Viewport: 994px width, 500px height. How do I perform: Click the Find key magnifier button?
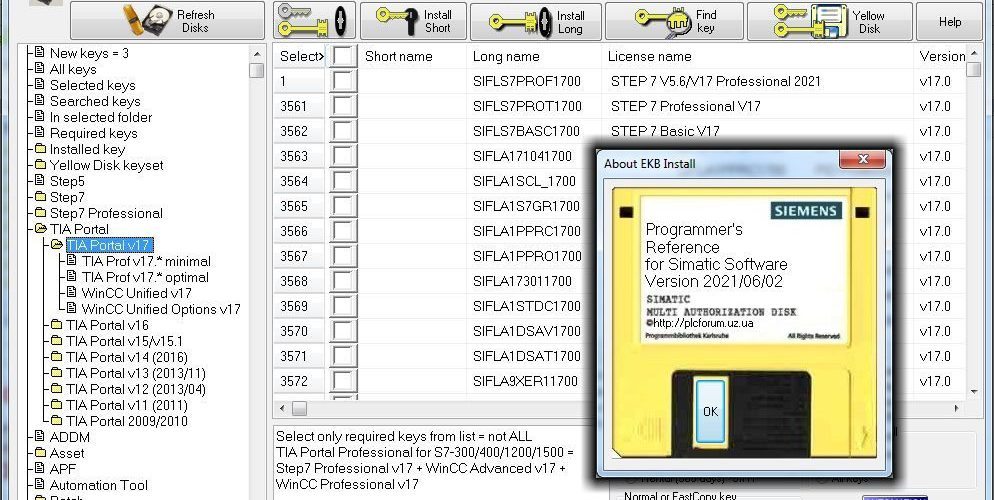click(x=688, y=21)
